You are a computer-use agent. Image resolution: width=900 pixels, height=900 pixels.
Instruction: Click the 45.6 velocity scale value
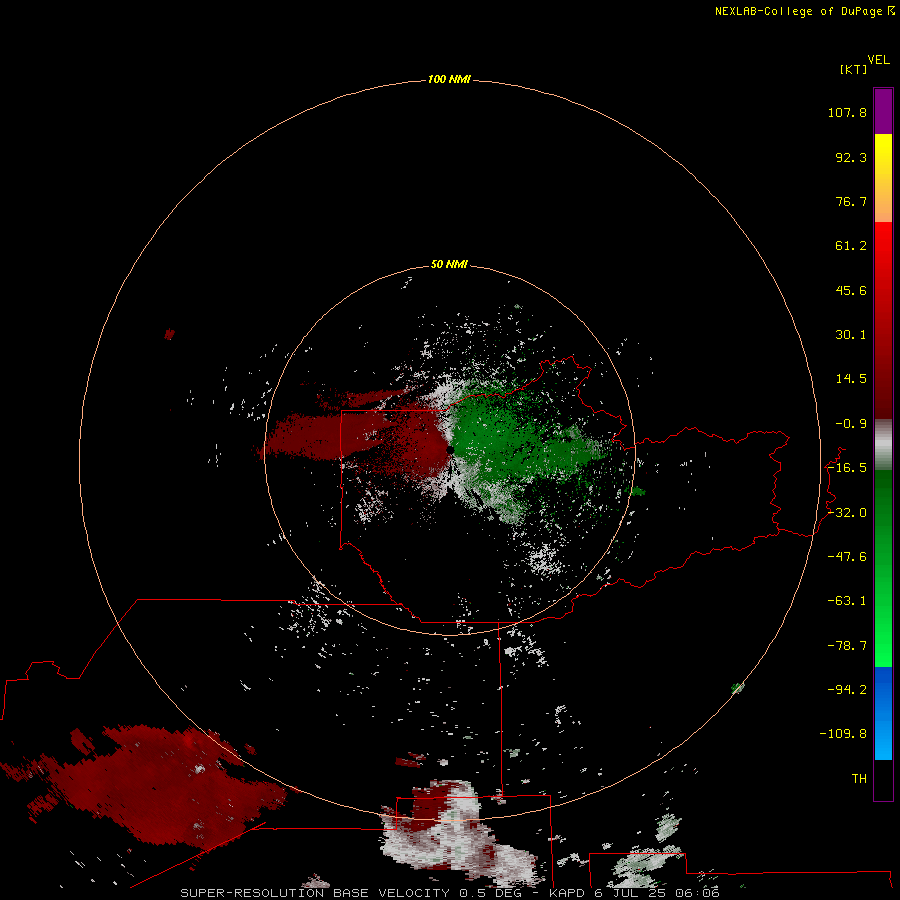(851, 290)
